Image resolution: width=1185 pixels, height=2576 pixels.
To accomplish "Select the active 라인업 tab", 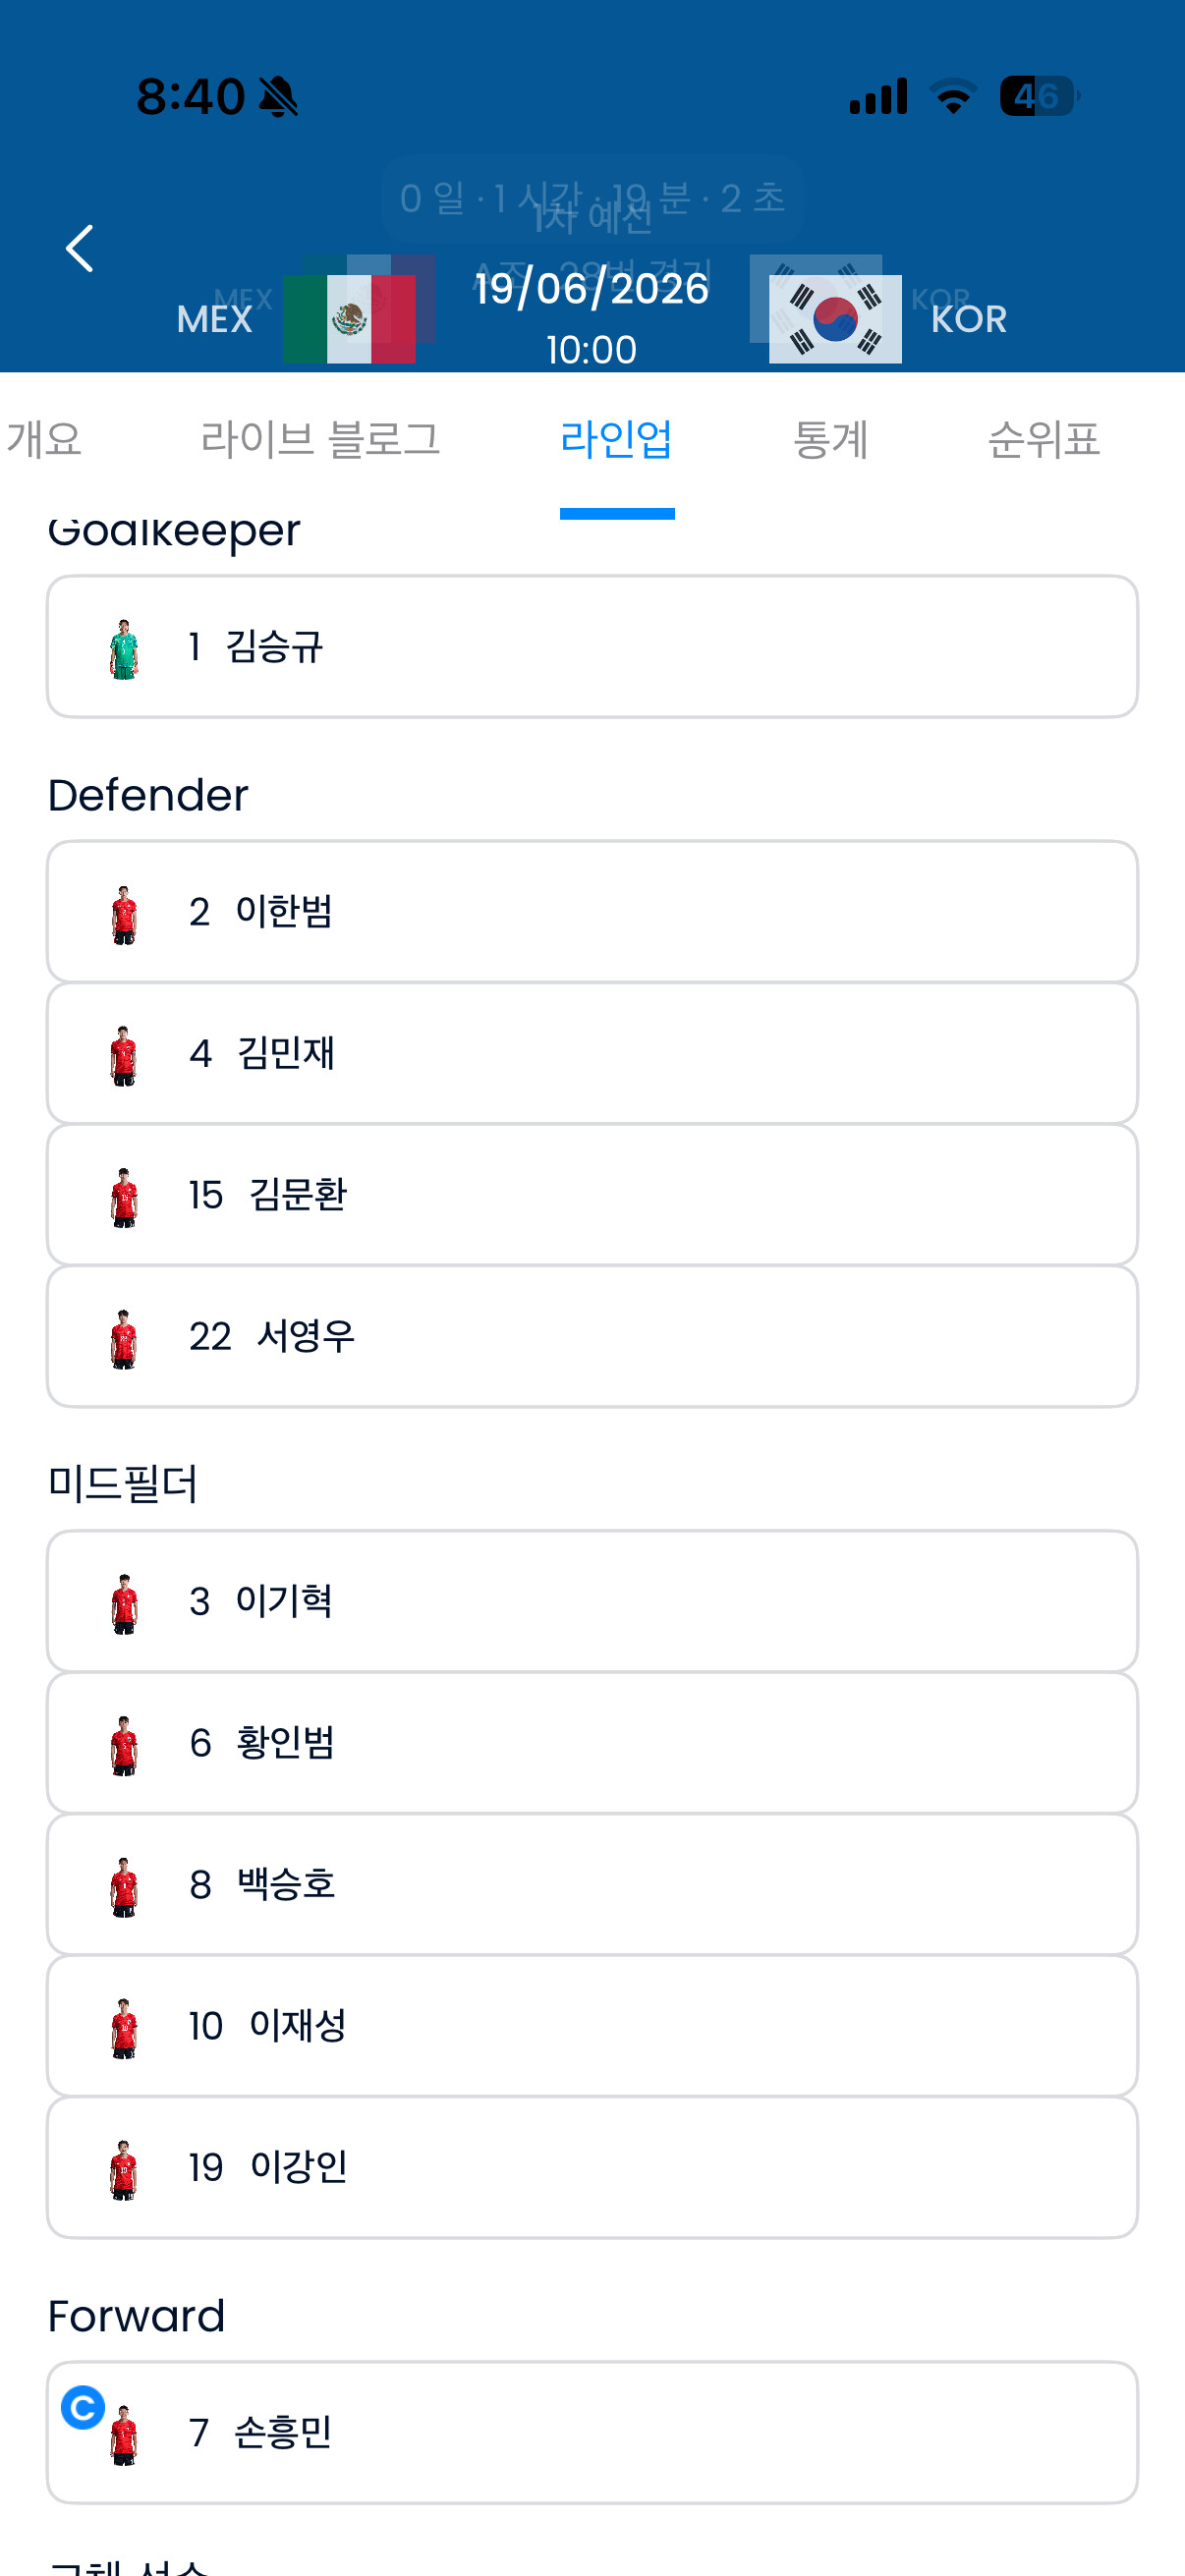I will click(x=617, y=439).
